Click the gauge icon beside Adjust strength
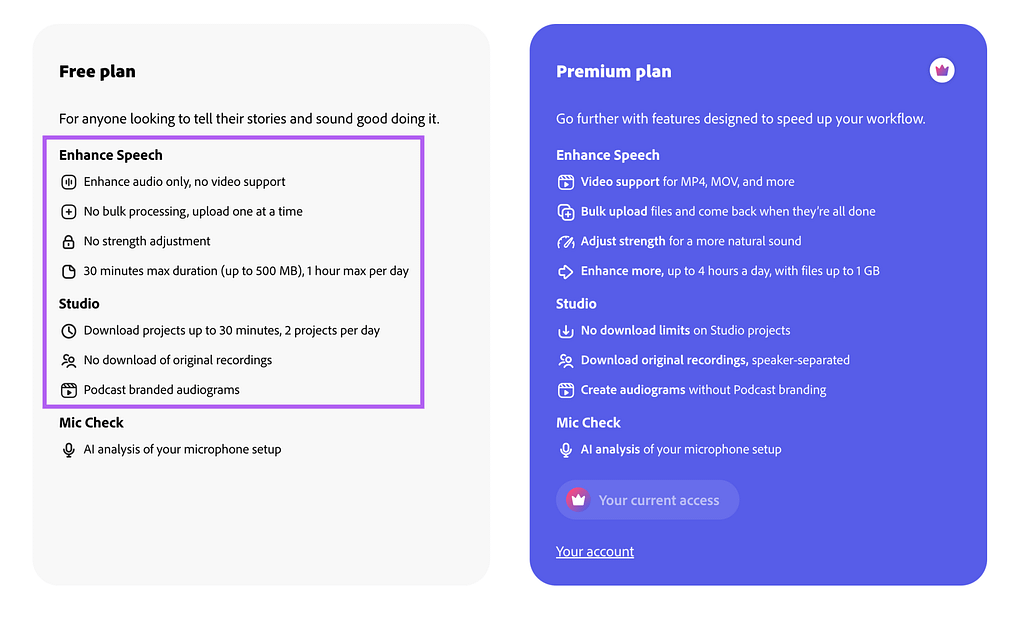The image size is (1023, 617). 566,242
